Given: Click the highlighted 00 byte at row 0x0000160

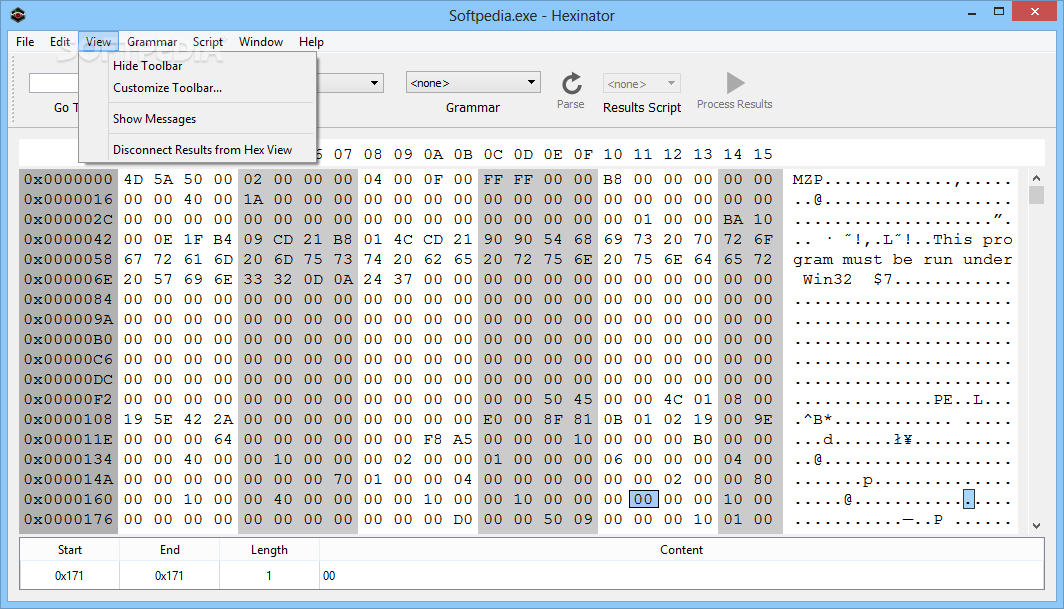Looking at the screenshot, I should (643, 499).
